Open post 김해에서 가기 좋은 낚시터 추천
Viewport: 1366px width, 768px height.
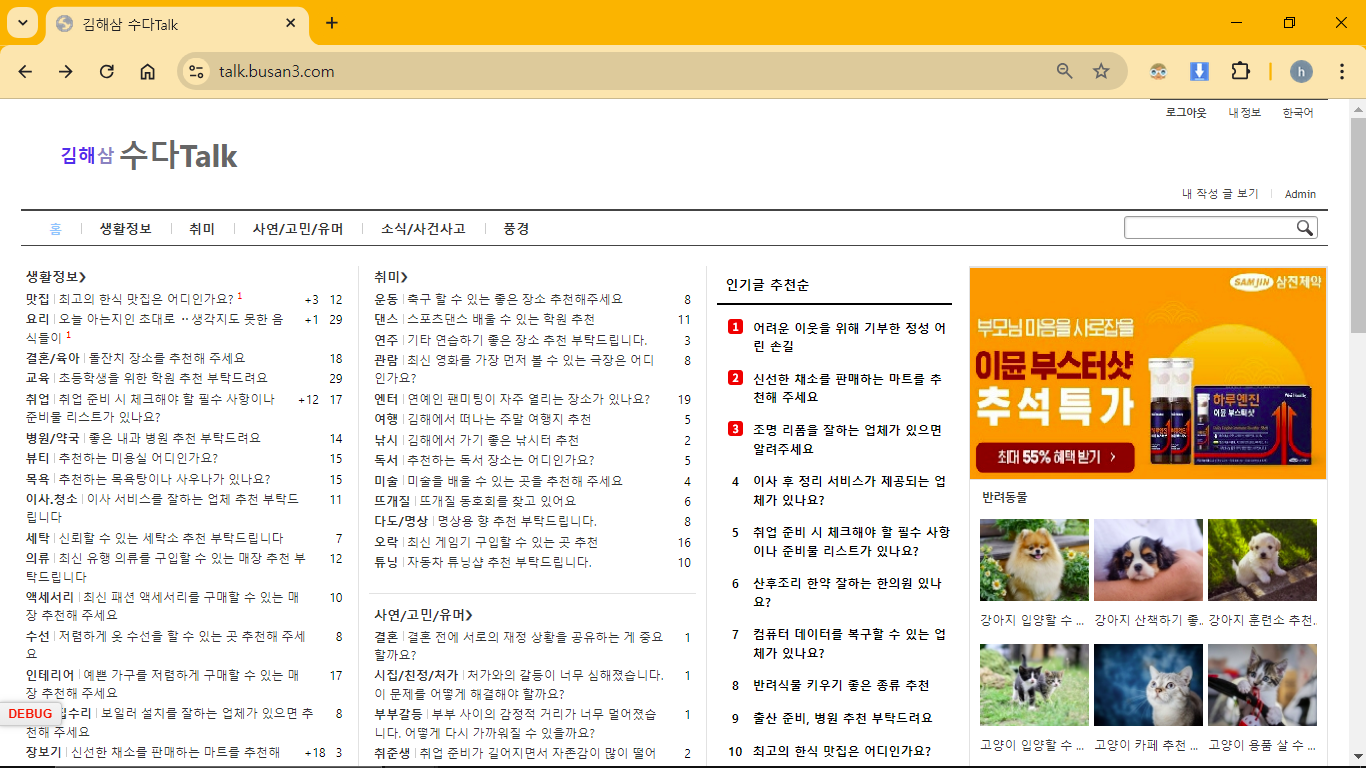pyautogui.click(x=493, y=440)
